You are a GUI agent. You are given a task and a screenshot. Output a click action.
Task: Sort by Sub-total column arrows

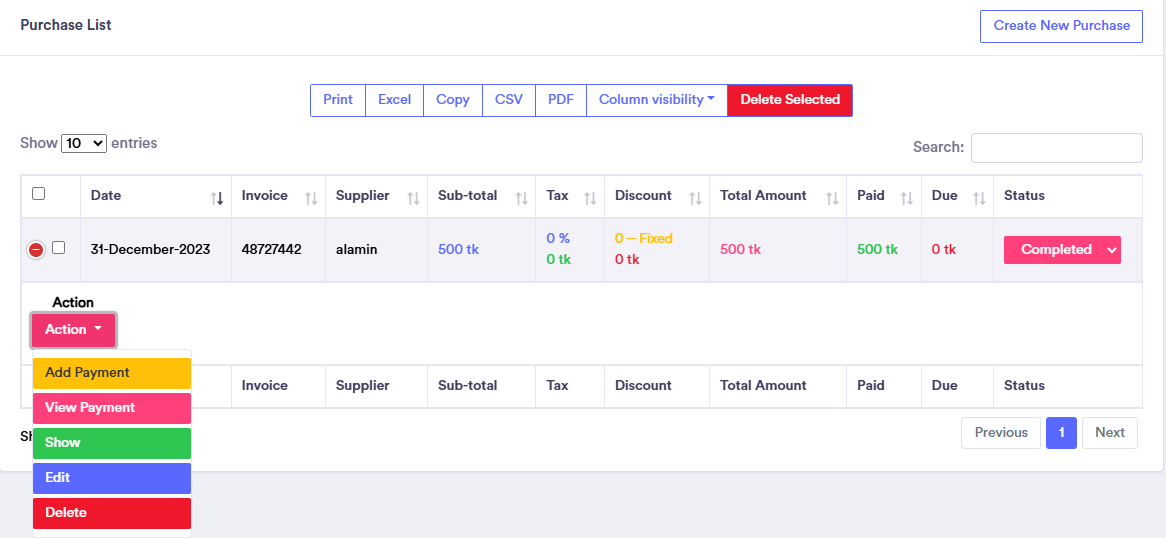(x=521, y=198)
